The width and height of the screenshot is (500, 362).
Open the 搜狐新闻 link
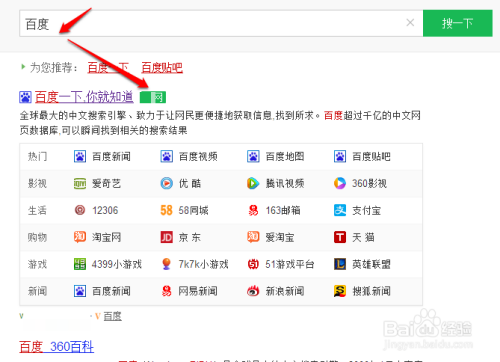(x=371, y=291)
